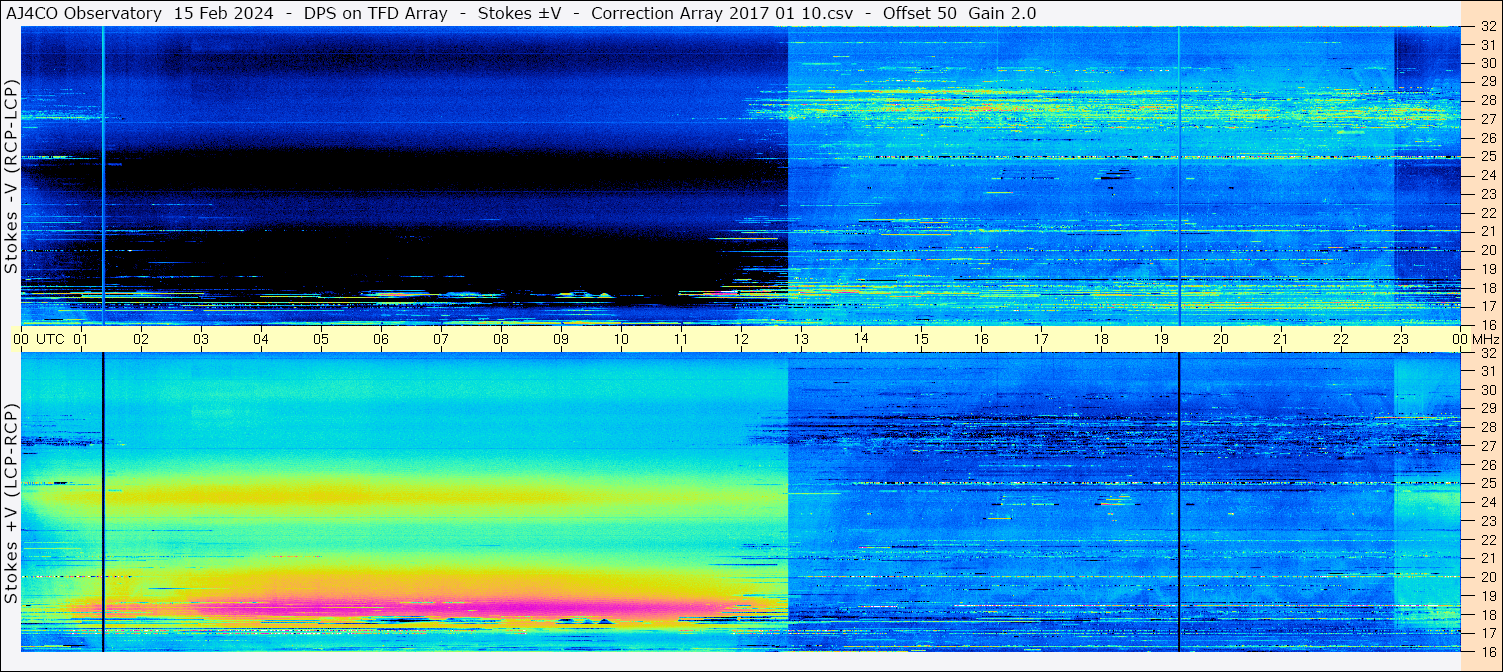The image size is (1503, 672).
Task: Select hour "22" on the UTC time axis
Action: pyautogui.click(x=1341, y=339)
